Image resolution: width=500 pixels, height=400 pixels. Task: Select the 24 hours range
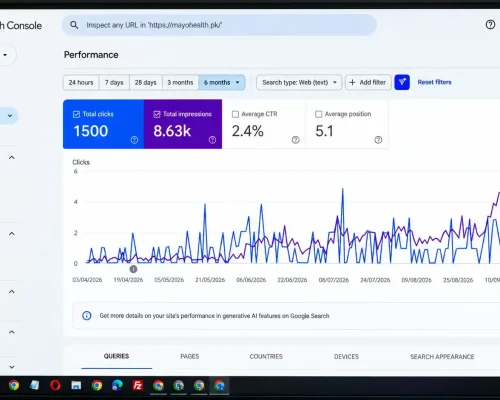tap(81, 82)
